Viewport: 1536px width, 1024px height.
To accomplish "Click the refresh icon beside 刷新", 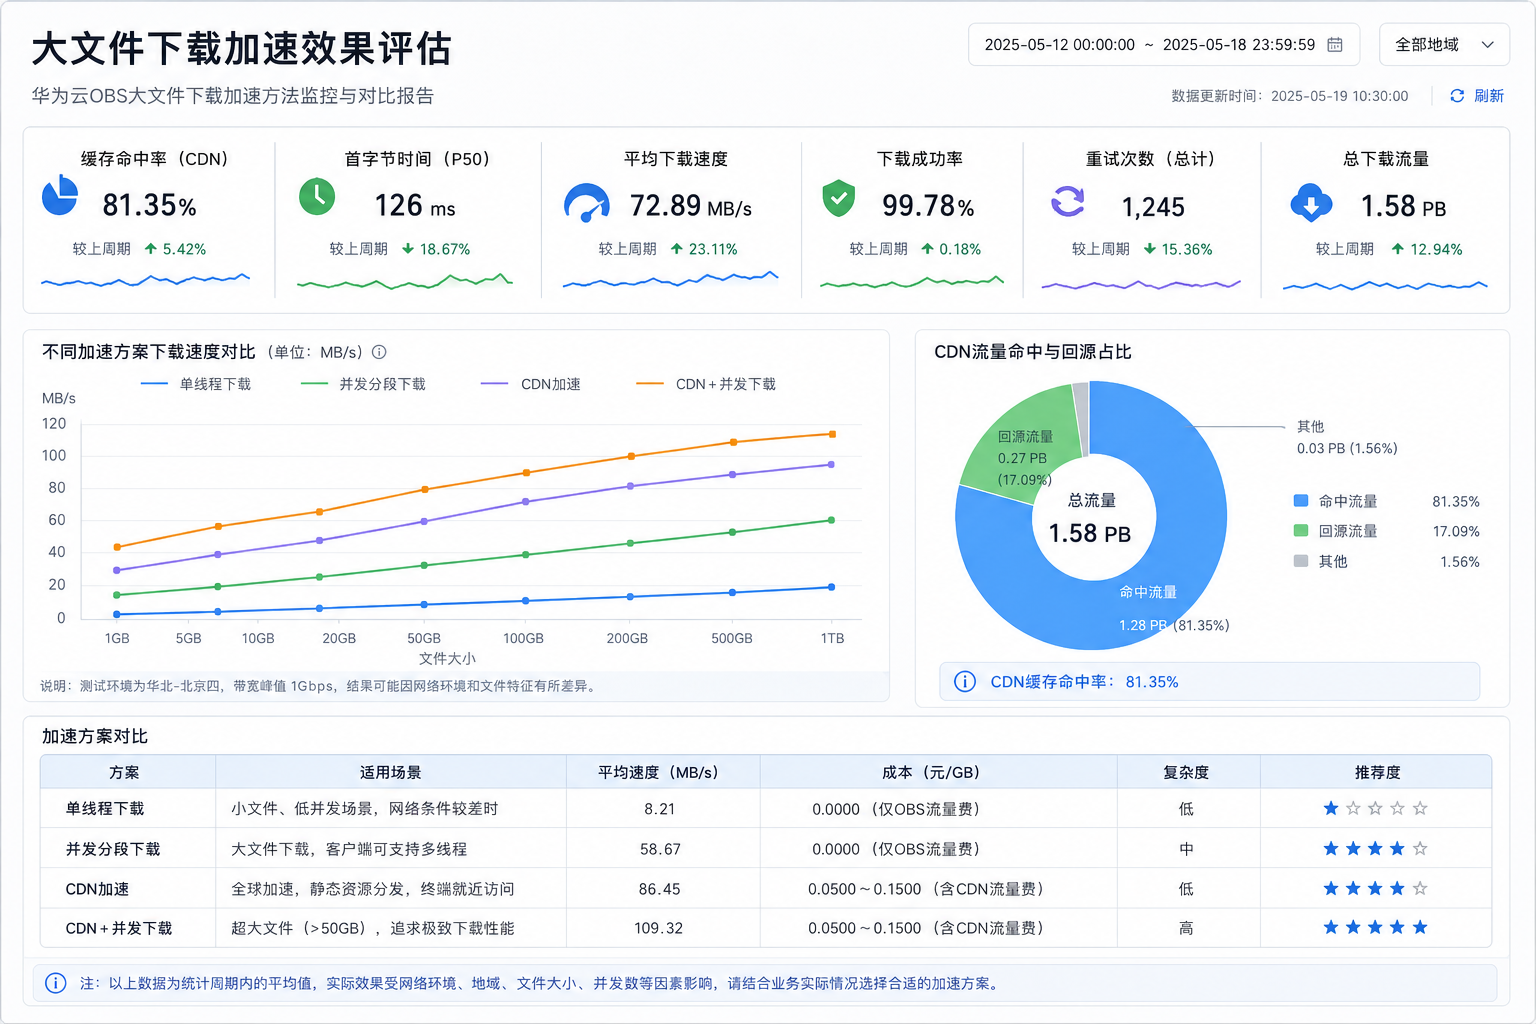I will pyautogui.click(x=1457, y=96).
